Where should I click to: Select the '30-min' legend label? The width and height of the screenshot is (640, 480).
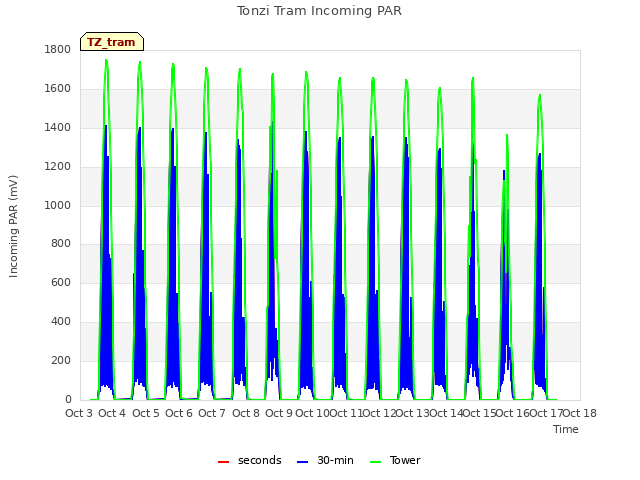coord(335,460)
